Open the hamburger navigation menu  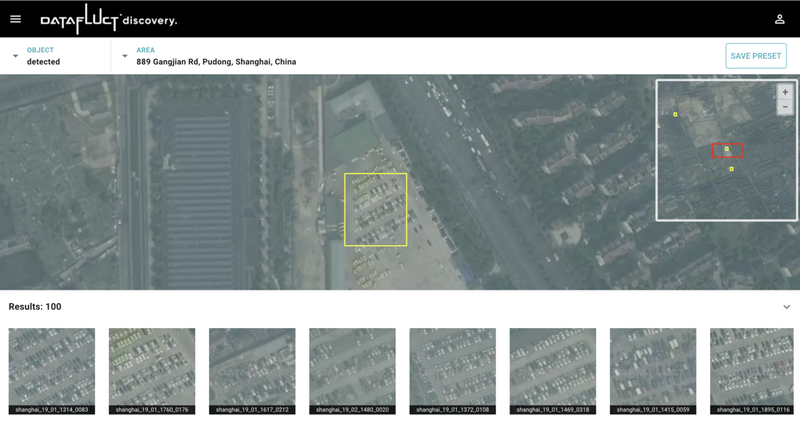tap(15, 19)
